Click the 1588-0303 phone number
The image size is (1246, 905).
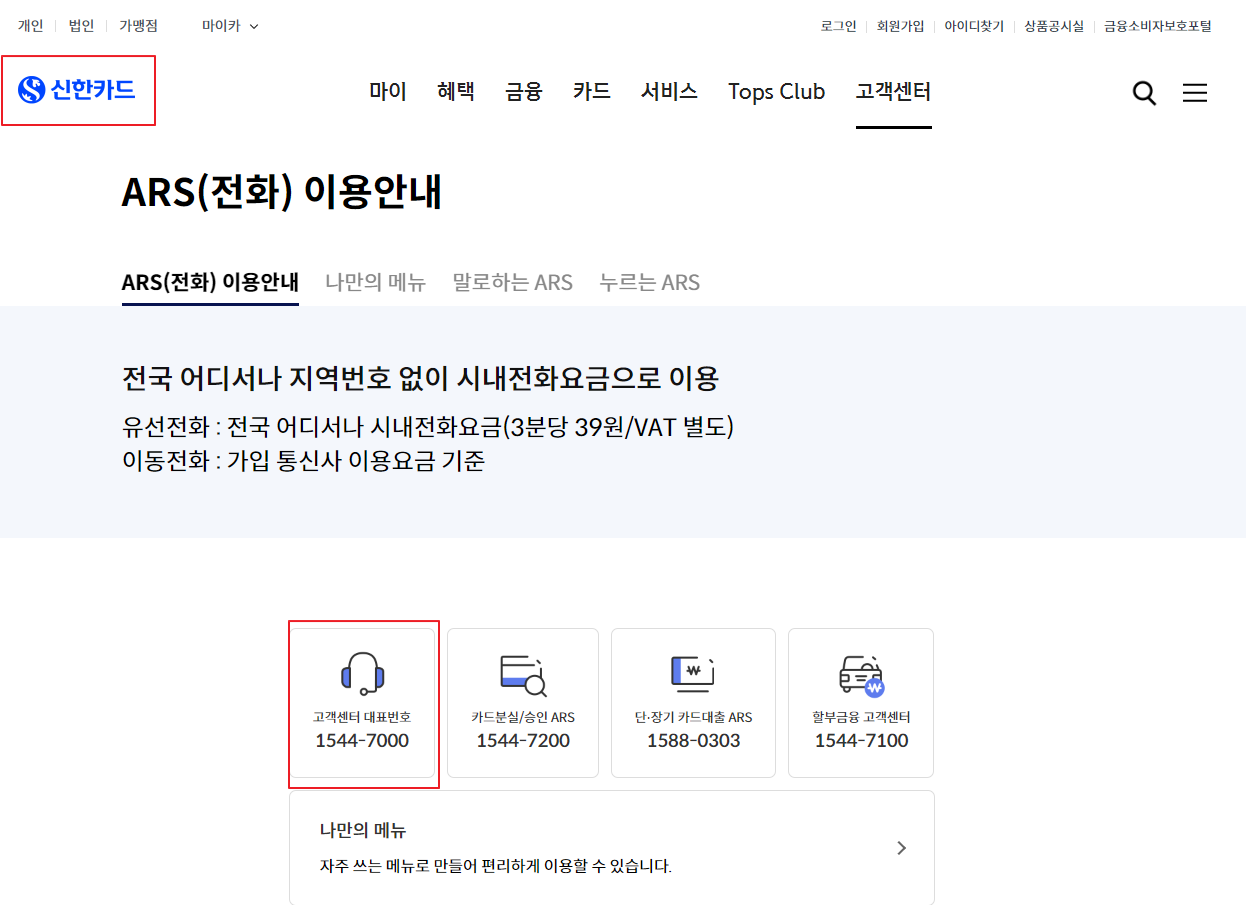click(x=693, y=741)
